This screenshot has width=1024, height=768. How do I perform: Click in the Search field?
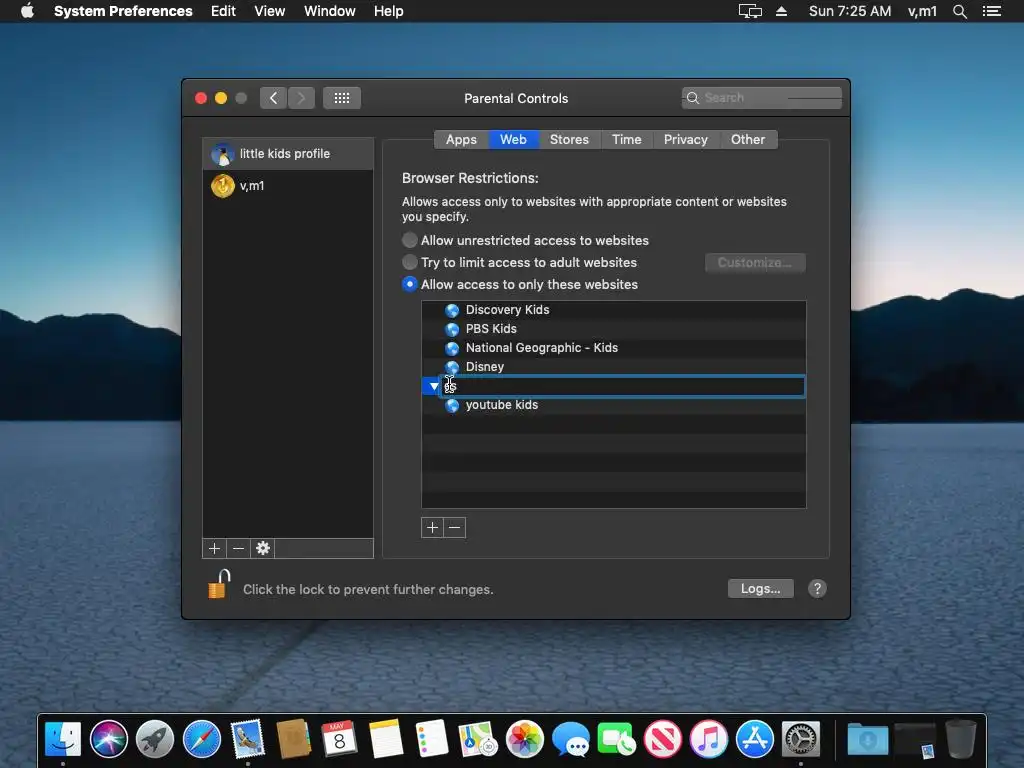761,98
